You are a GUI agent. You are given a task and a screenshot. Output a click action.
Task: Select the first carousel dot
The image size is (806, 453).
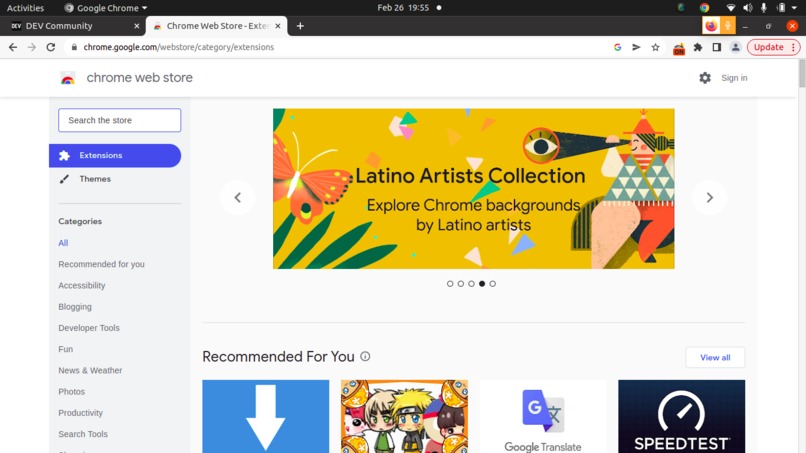(x=450, y=284)
